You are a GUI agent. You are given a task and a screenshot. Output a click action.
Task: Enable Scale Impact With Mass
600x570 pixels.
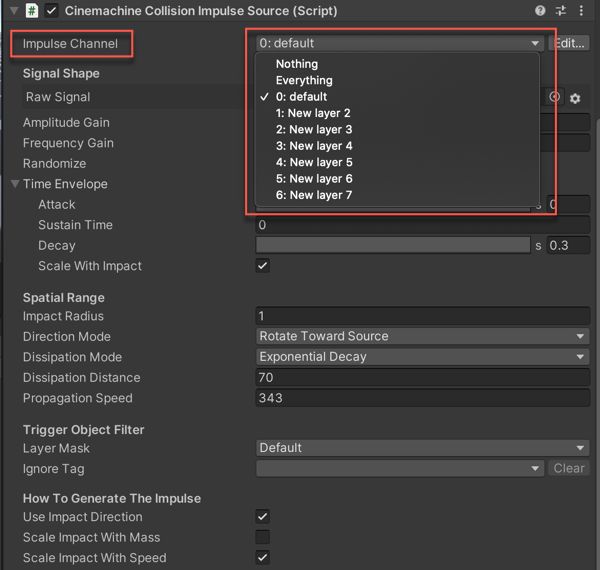[263, 537]
